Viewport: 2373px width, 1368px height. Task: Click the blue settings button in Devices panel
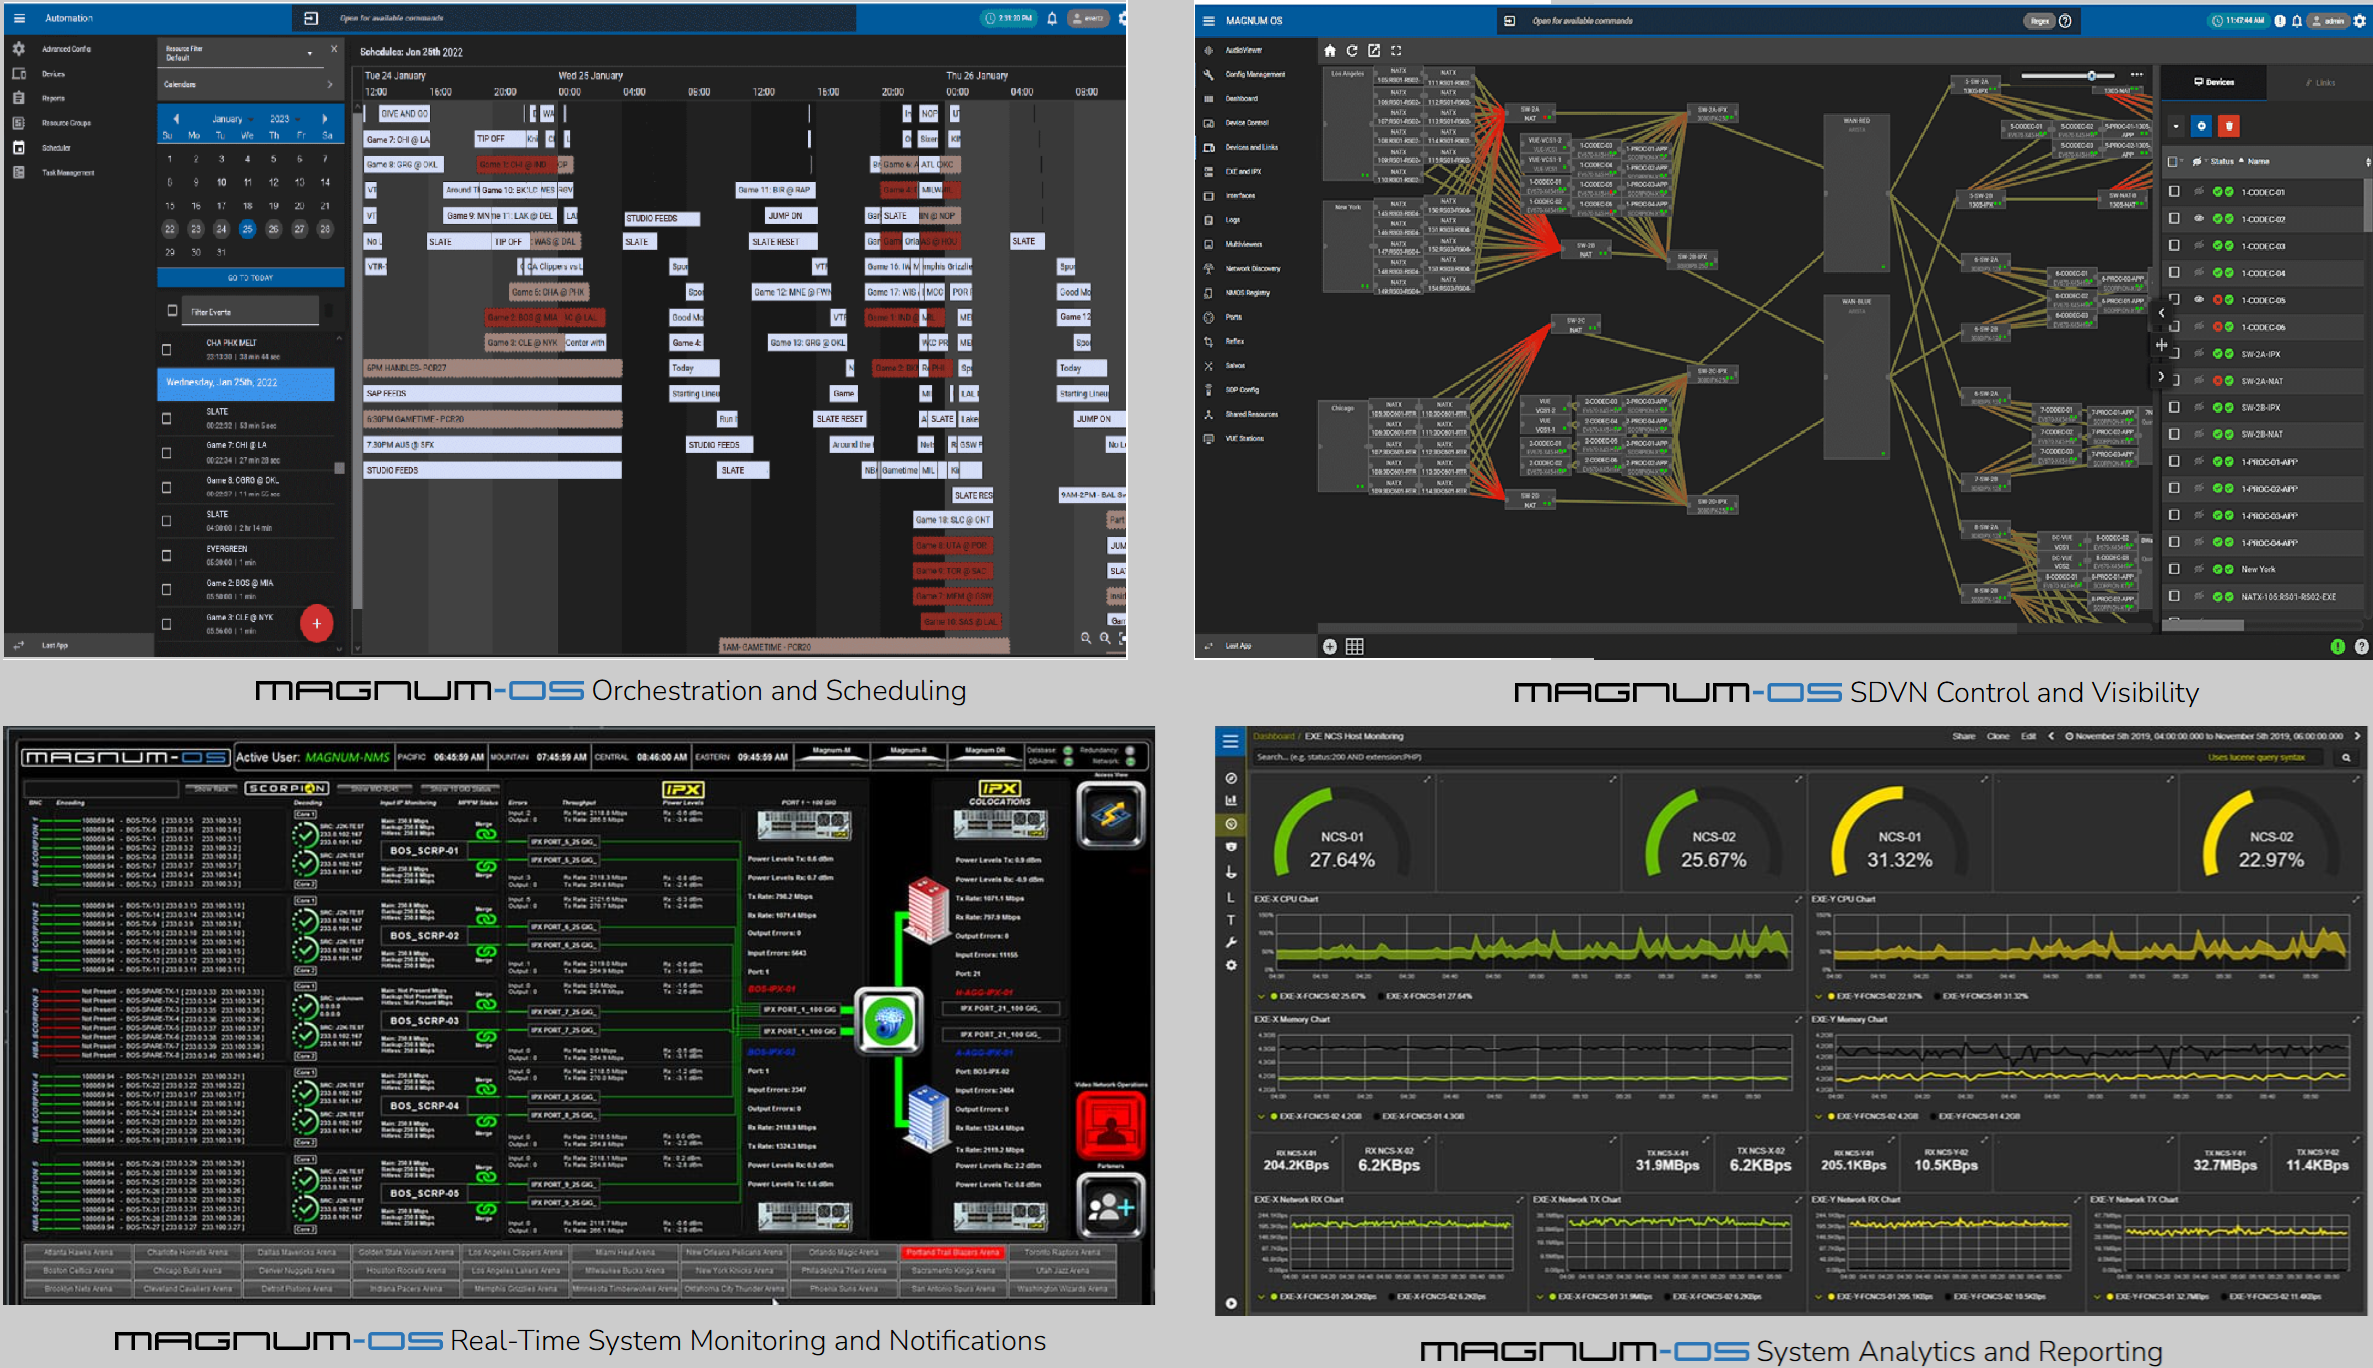coord(2201,126)
